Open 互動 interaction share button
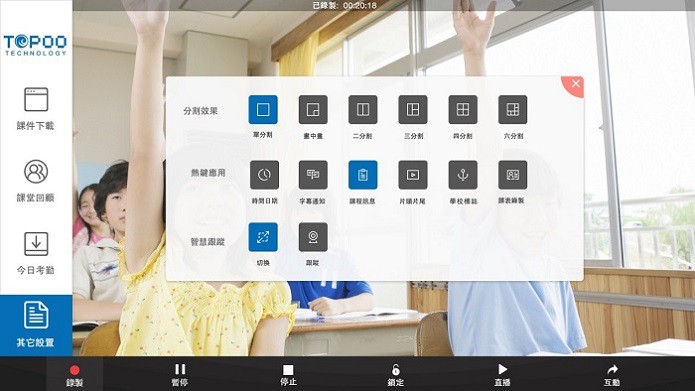 [x=612, y=375]
